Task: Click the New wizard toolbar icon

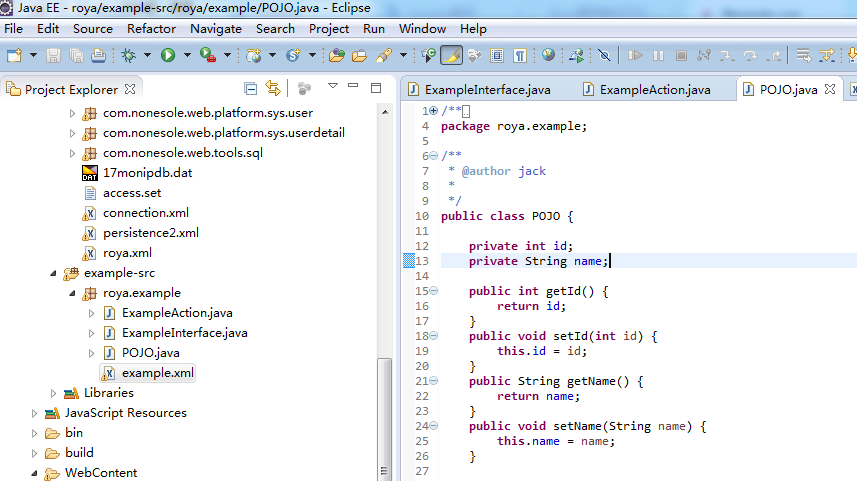Action: tap(14, 55)
